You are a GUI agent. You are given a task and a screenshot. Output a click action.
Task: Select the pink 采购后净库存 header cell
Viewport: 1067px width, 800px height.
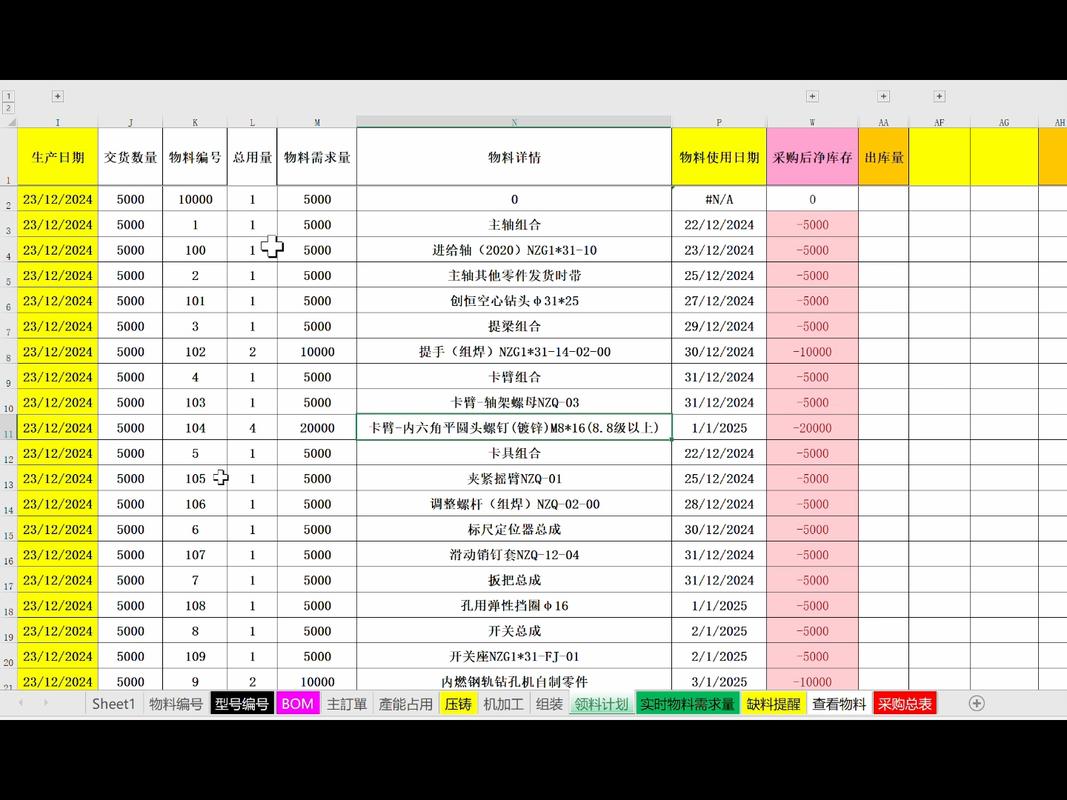[812, 157]
